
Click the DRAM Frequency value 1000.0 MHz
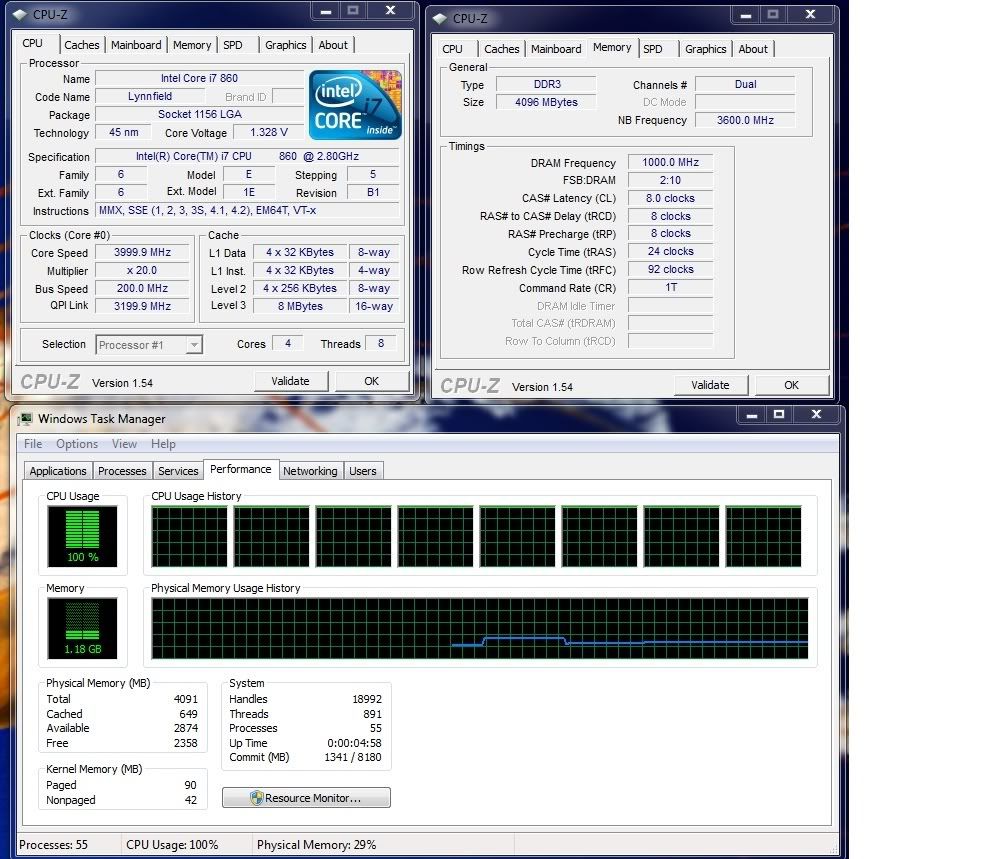point(670,163)
